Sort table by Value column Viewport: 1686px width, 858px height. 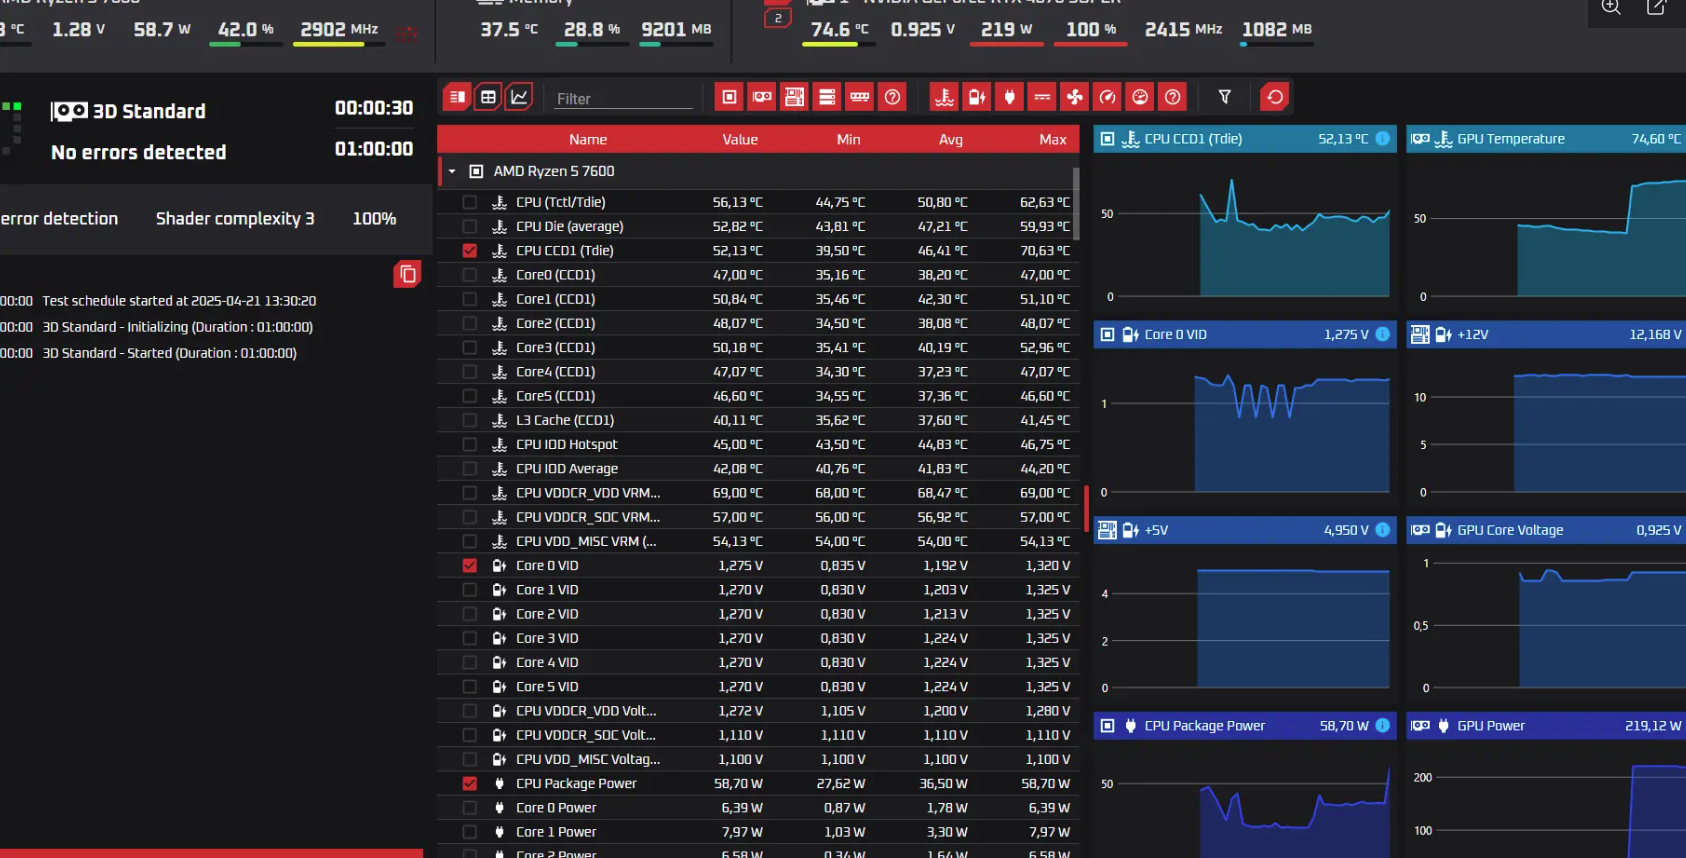pos(740,140)
